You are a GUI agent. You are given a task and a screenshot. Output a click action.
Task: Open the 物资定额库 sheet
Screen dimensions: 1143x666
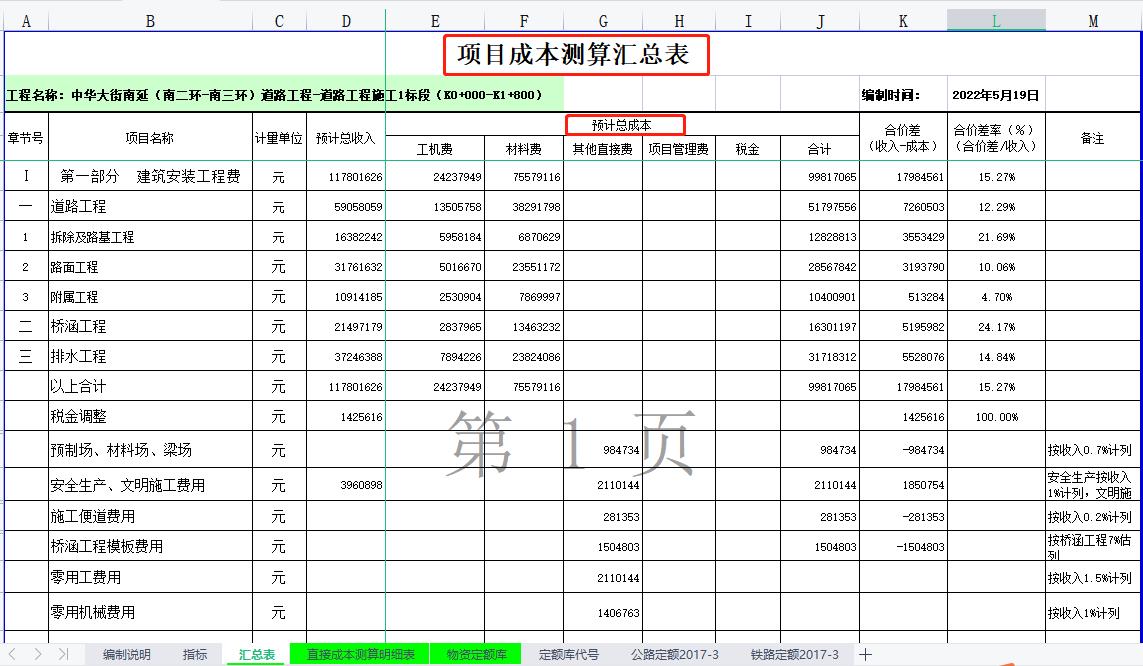pos(474,655)
